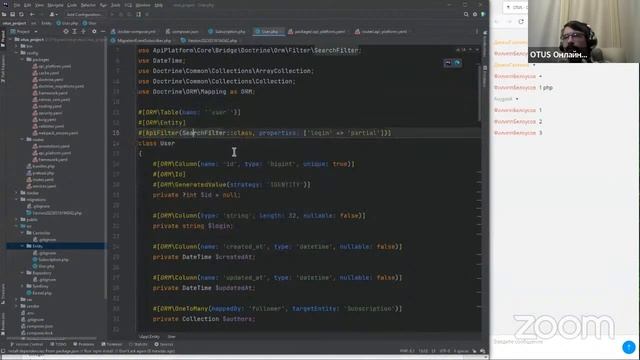Open the TODO tool window

59,344
